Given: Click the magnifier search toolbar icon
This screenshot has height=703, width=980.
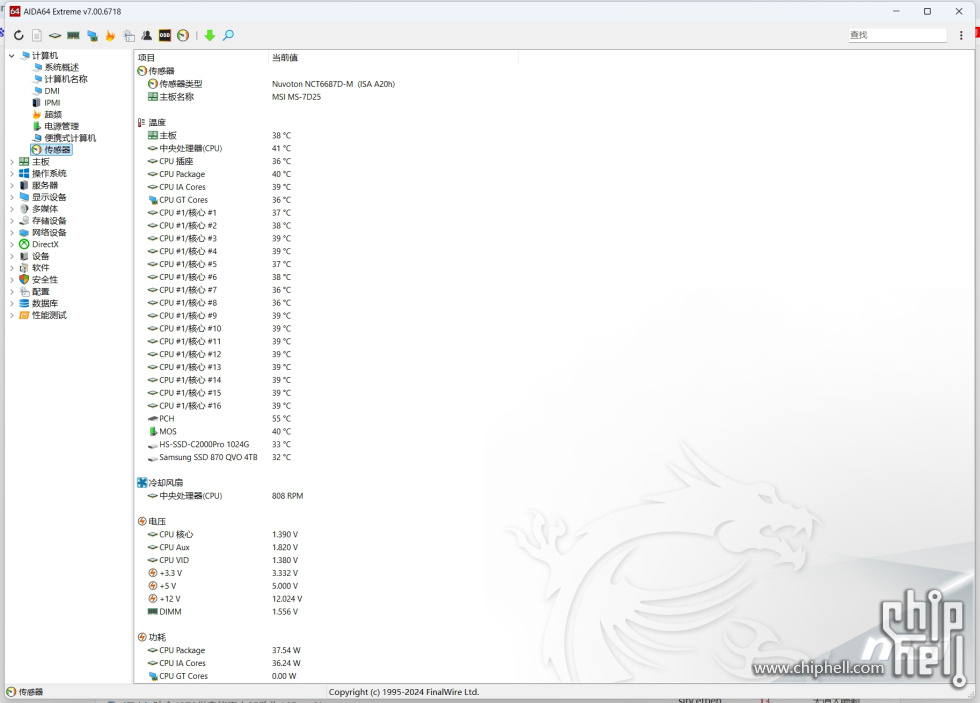Looking at the screenshot, I should (x=229, y=36).
